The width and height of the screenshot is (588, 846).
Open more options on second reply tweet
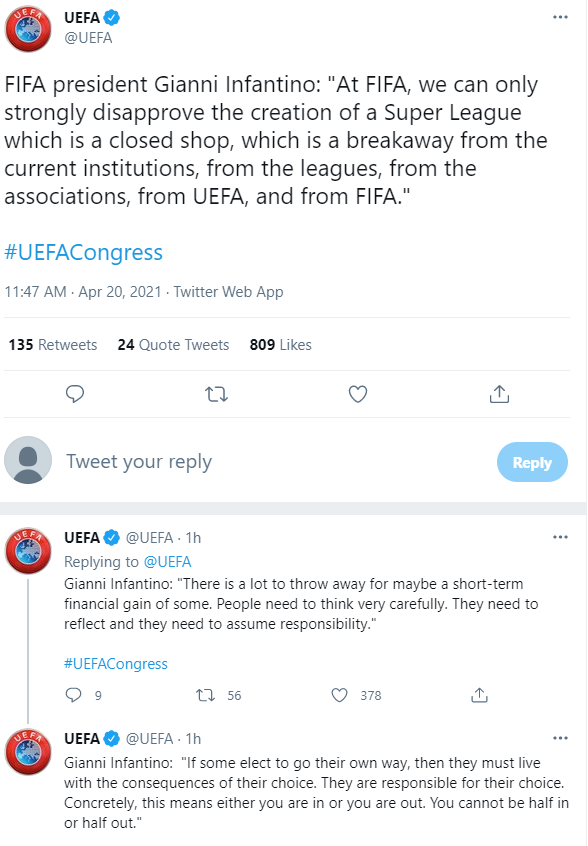[560, 738]
